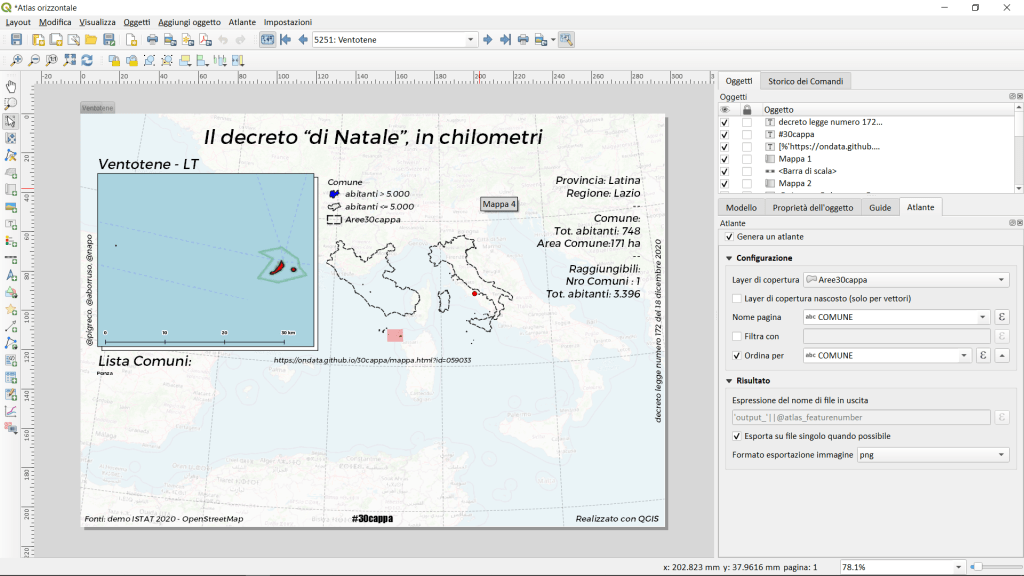Collapse the Configurazione section
Image resolution: width=1024 pixels, height=576 pixels.
click(x=728, y=258)
